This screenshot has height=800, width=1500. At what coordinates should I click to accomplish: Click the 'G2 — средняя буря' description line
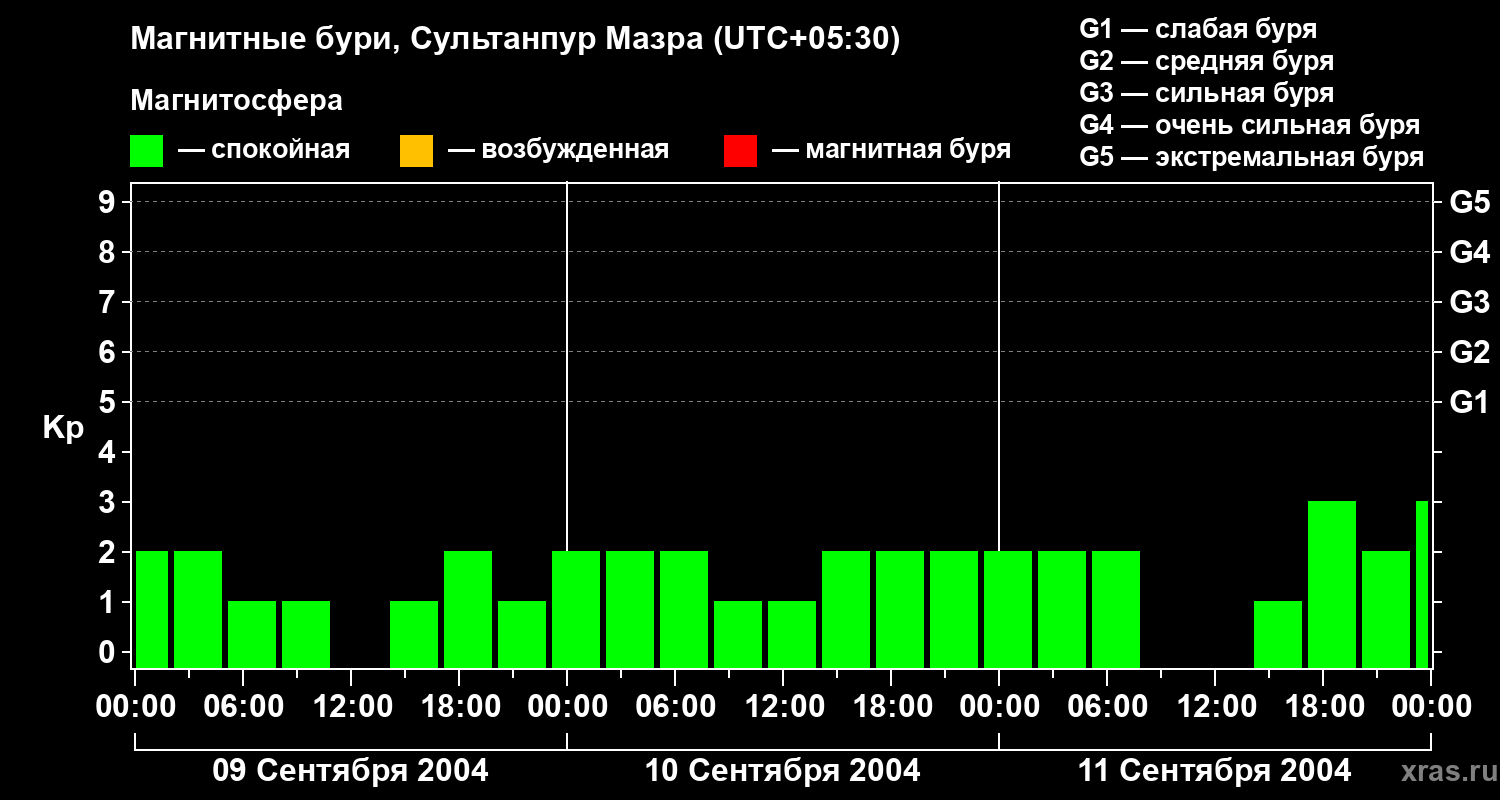(x=1206, y=61)
